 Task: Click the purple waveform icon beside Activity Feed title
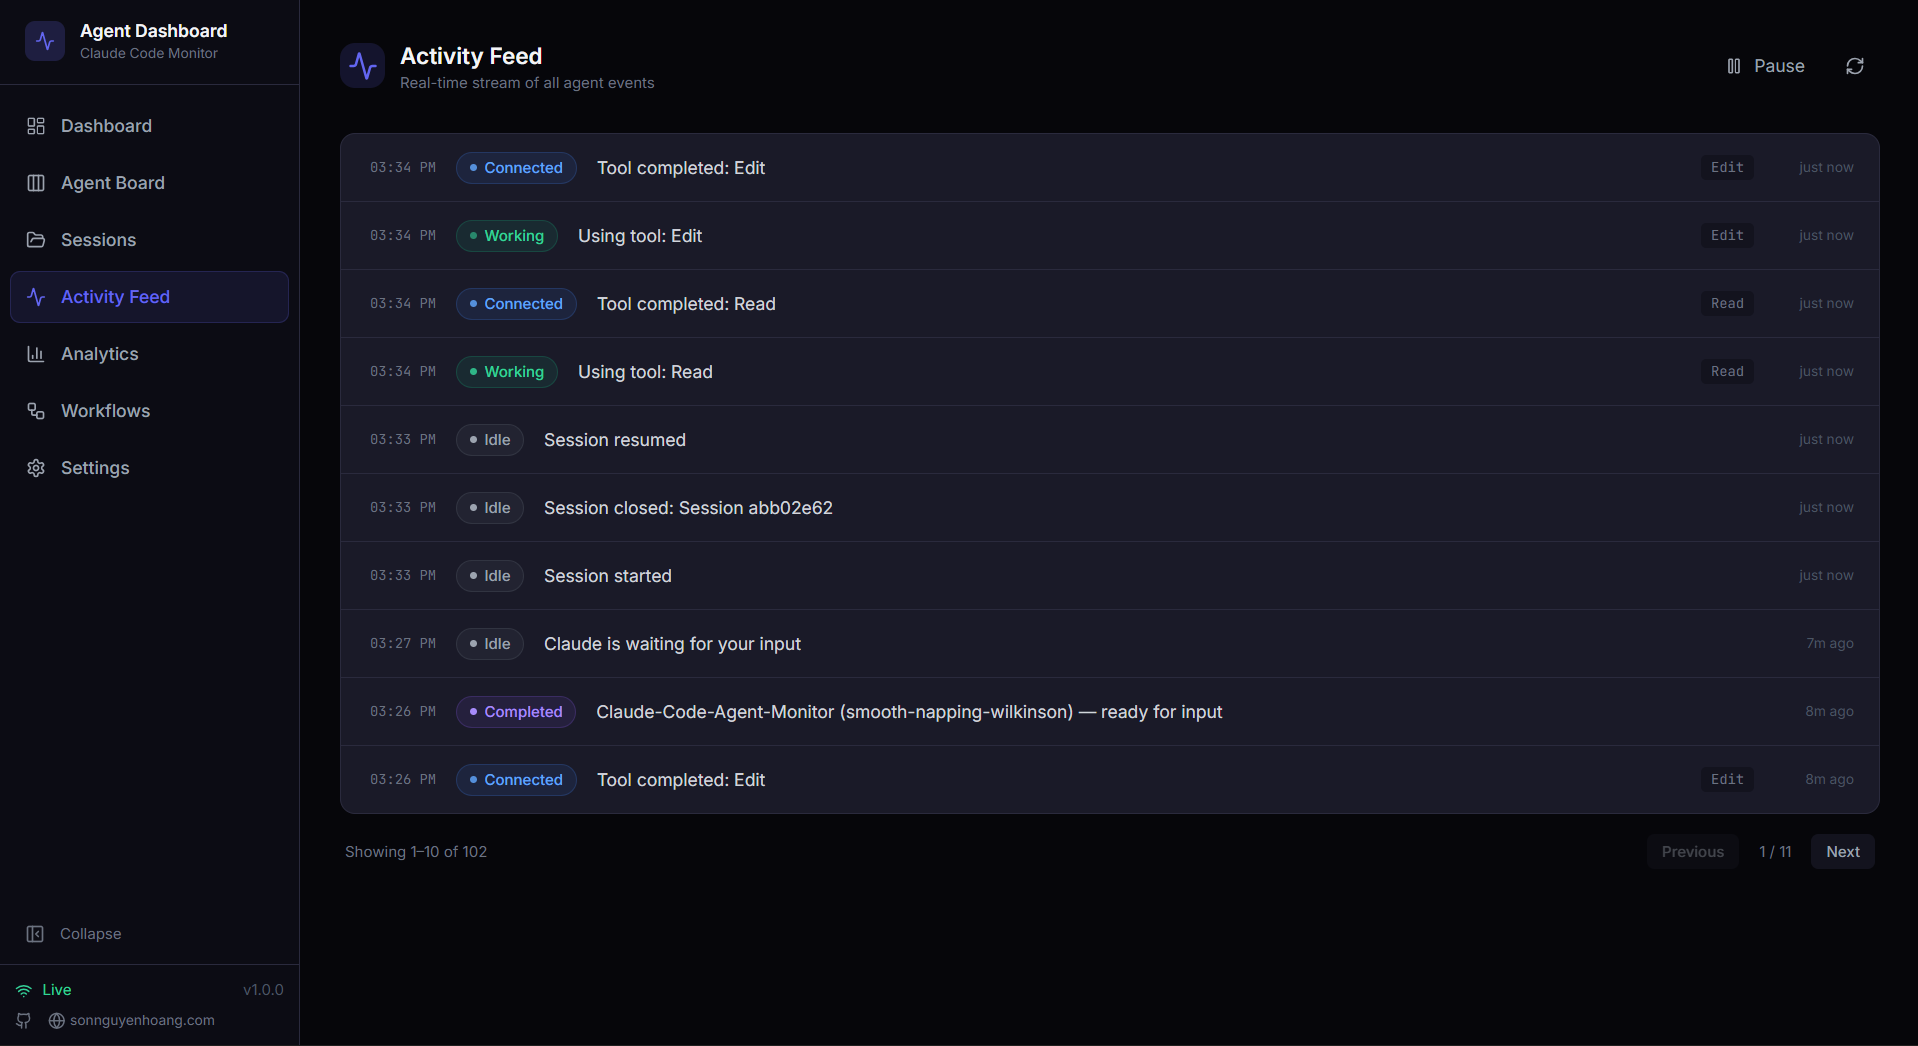[362, 65]
